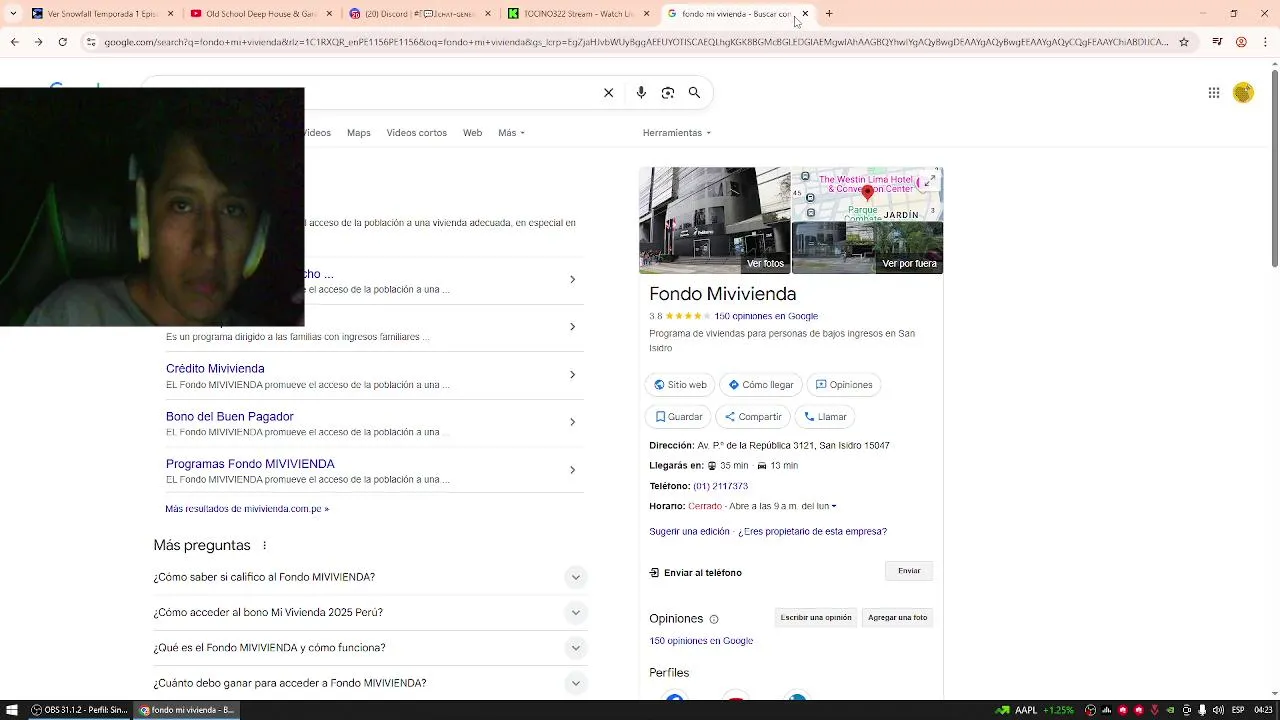Click Escribir una opinión button
The width and height of the screenshot is (1280, 720).
coord(816,618)
